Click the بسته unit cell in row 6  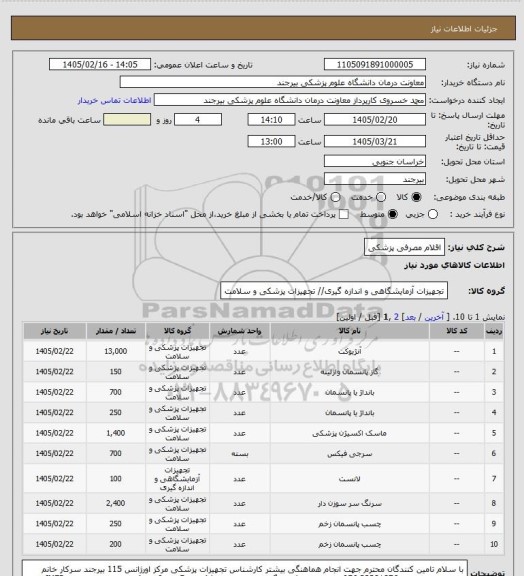pyautogui.click(x=239, y=454)
